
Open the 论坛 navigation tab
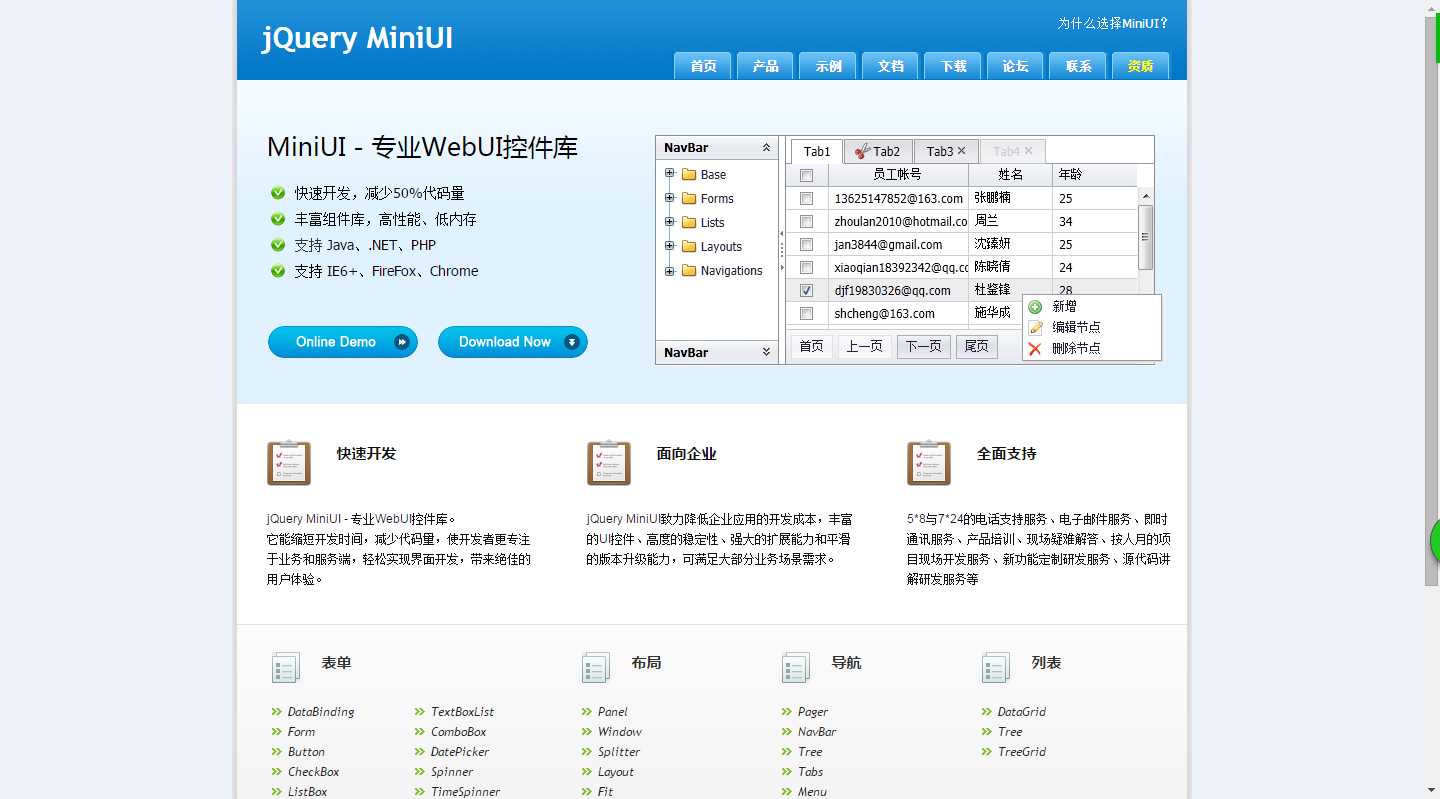1015,65
